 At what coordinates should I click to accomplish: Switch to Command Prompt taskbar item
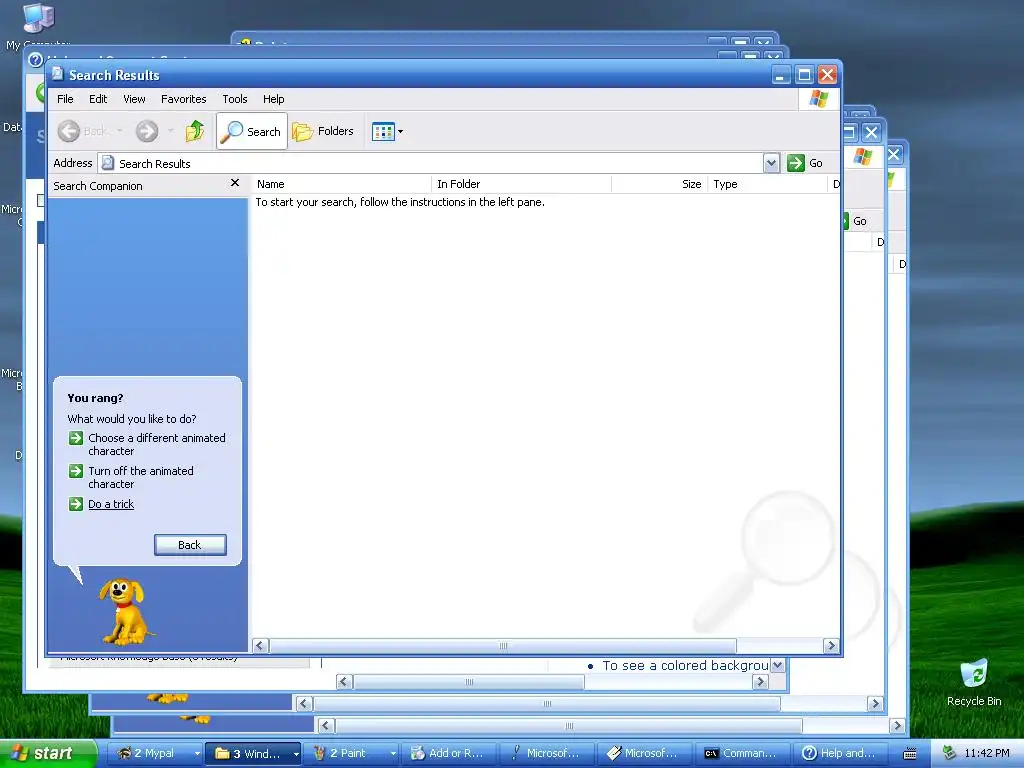tap(742, 753)
